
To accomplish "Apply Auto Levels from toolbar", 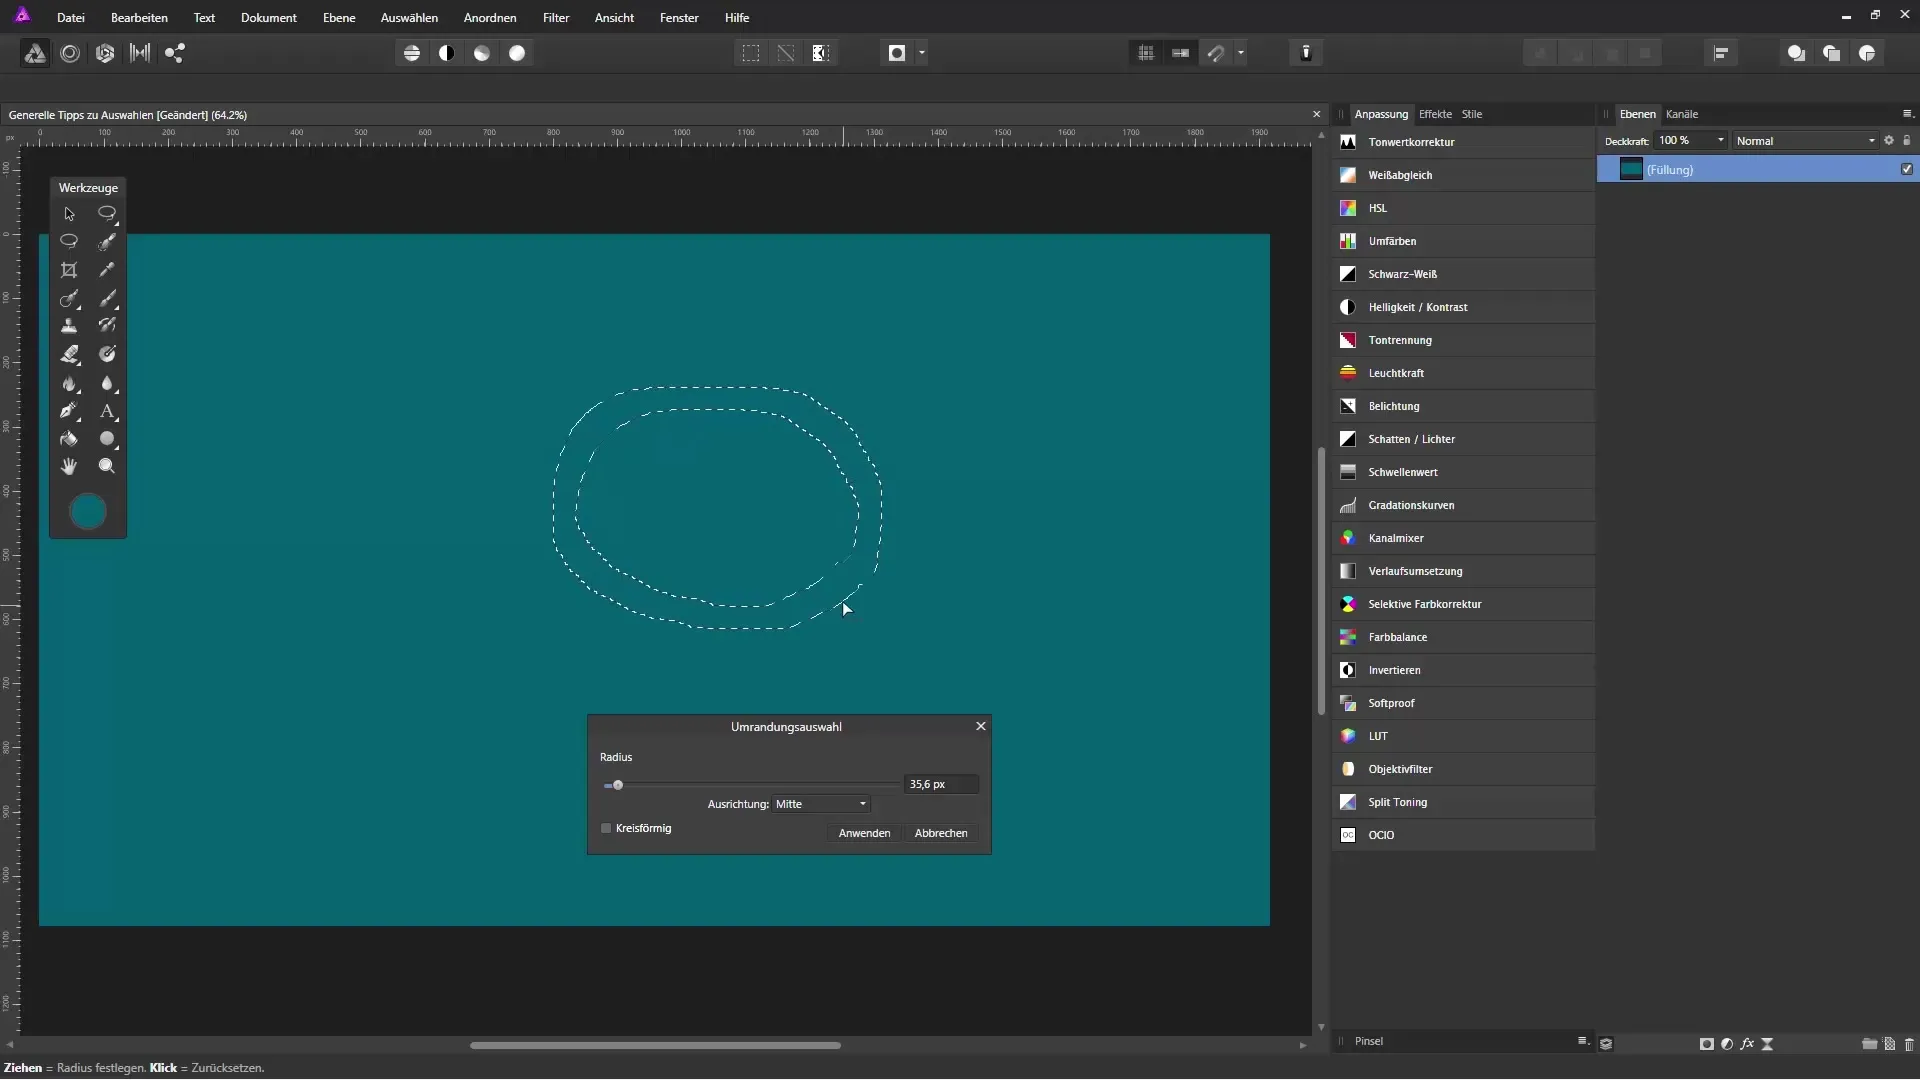I will point(412,53).
